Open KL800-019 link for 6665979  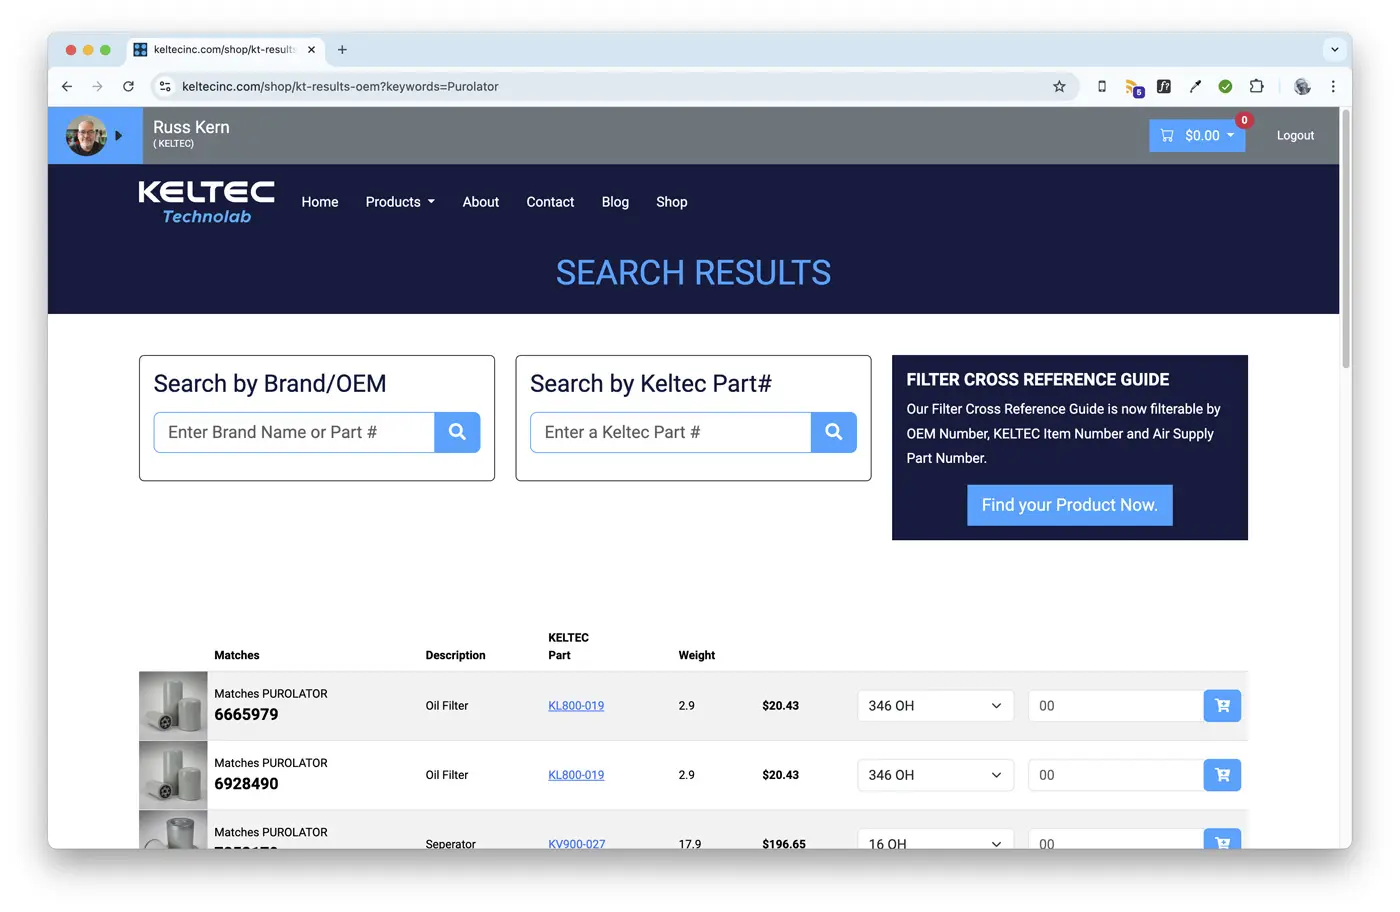pos(576,706)
